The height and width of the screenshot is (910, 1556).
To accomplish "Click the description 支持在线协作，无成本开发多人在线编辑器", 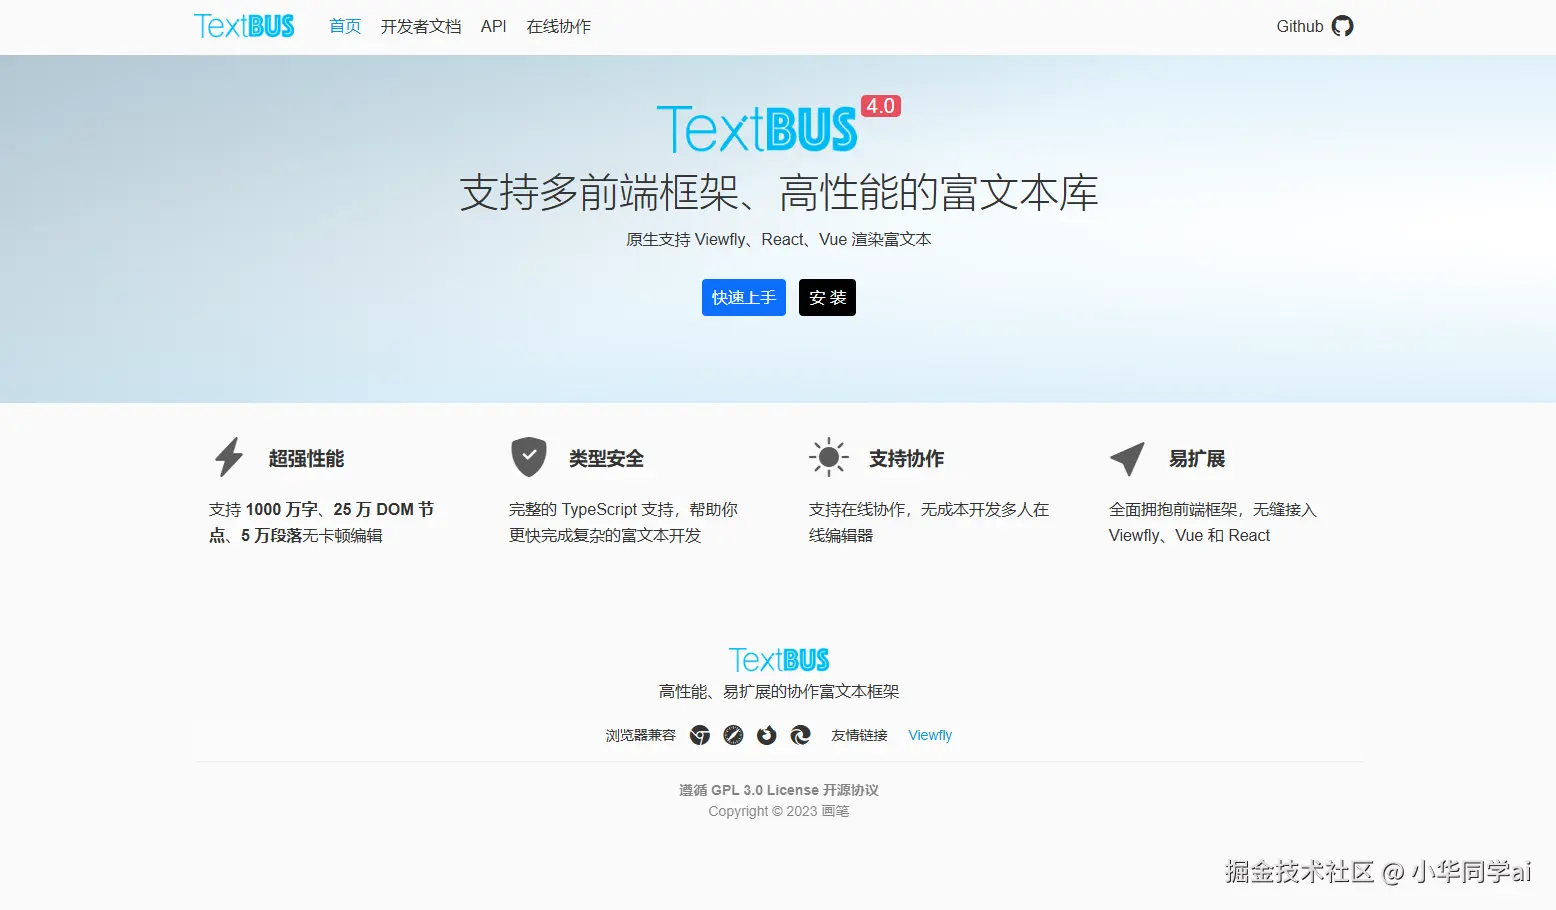I will [x=929, y=522].
